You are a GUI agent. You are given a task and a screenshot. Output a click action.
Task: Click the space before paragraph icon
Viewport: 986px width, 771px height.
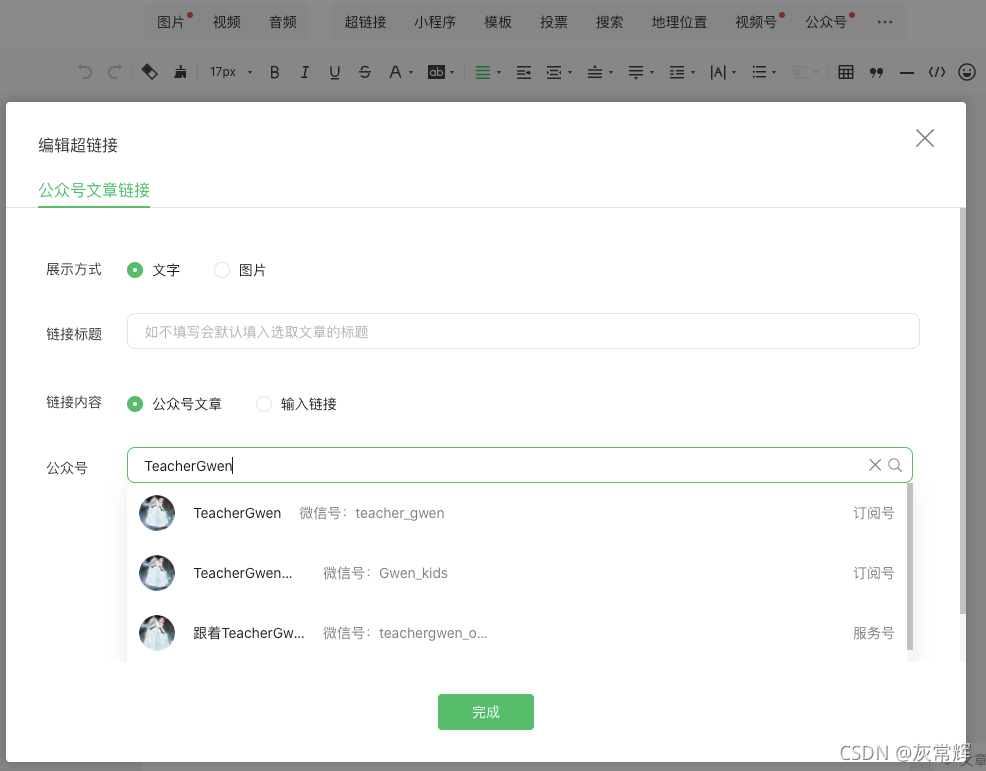tap(594, 72)
